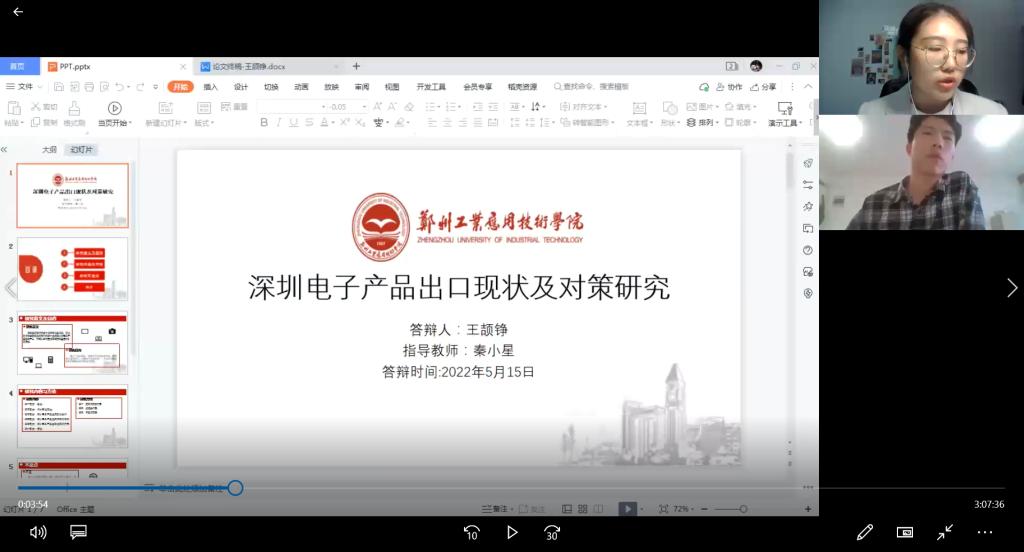Click the 分享 share button
Screen dimensions: 1024x552
(764, 87)
